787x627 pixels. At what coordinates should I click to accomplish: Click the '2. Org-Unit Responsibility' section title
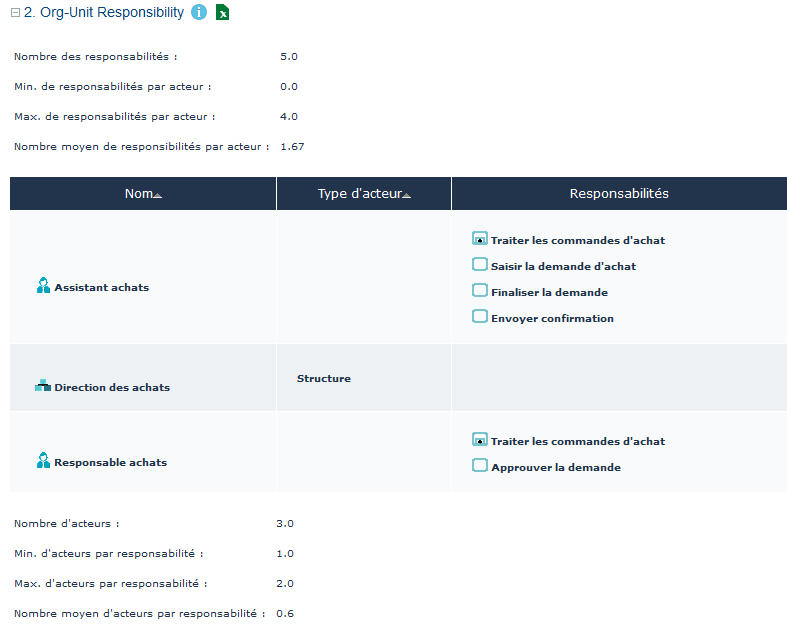tap(104, 13)
